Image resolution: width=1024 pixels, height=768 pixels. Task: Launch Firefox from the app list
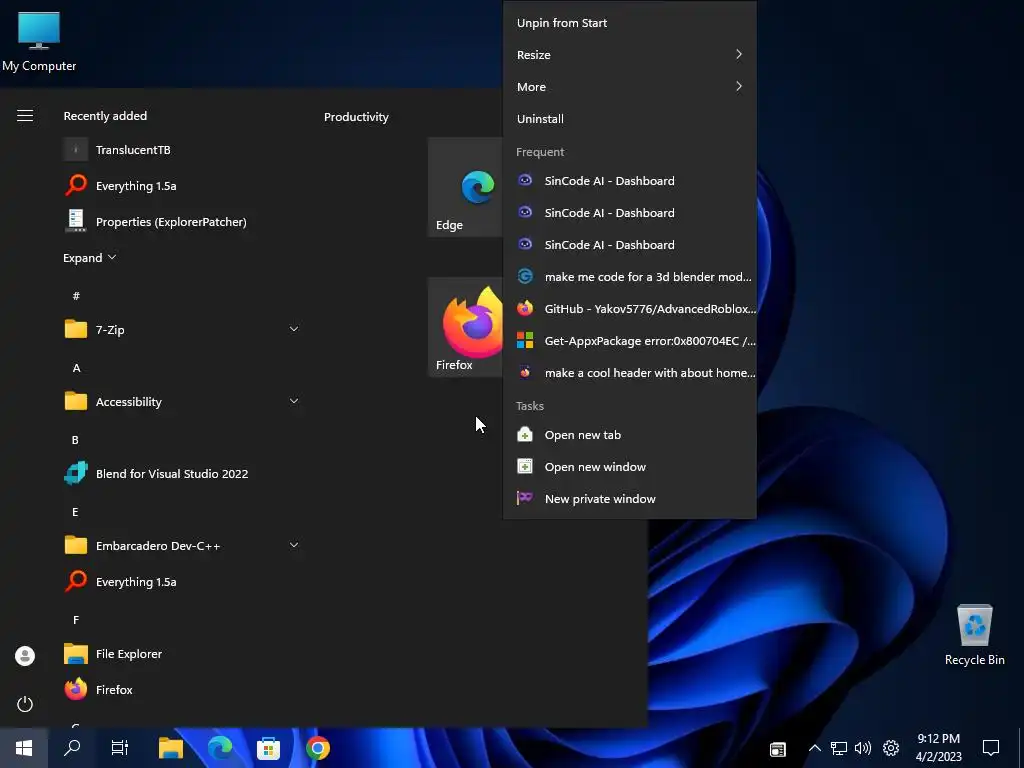click(x=183, y=689)
